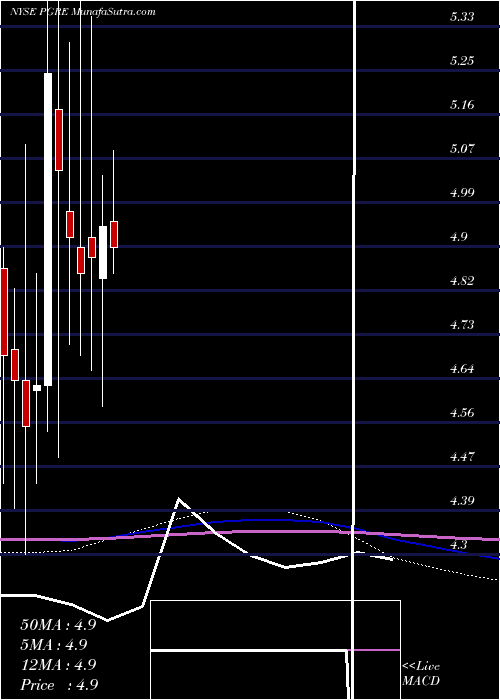Image resolution: width=500 pixels, height=700 pixels.
Task: Click the Price : 4.9 legend entry
Action: pos(59,684)
